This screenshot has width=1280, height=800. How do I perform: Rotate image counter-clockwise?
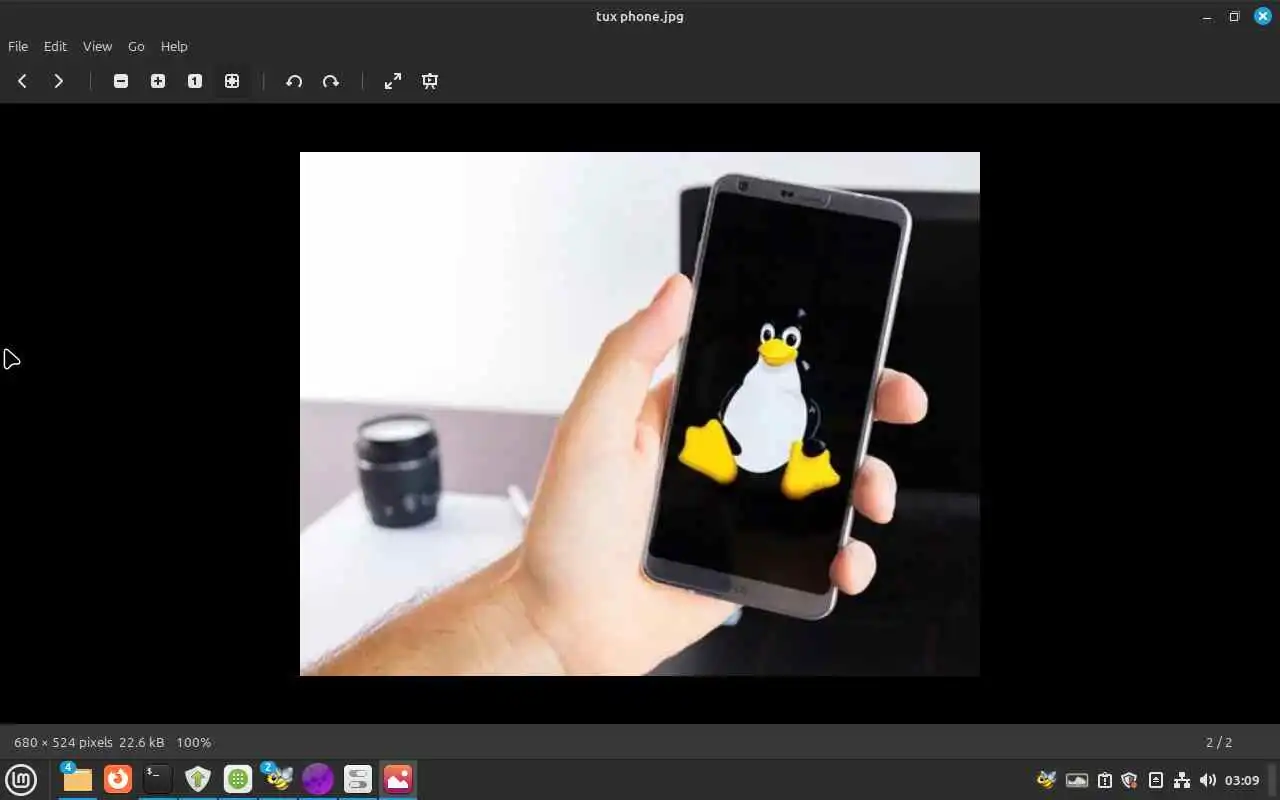tap(294, 81)
